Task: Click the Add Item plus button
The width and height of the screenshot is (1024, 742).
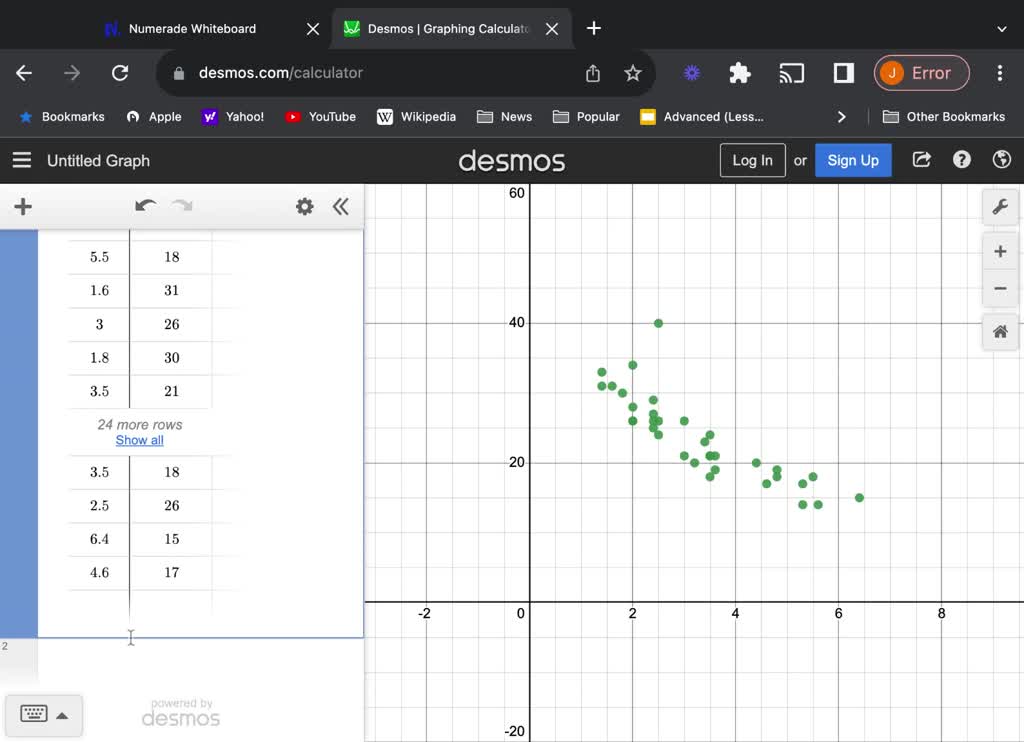Action: tap(23, 207)
